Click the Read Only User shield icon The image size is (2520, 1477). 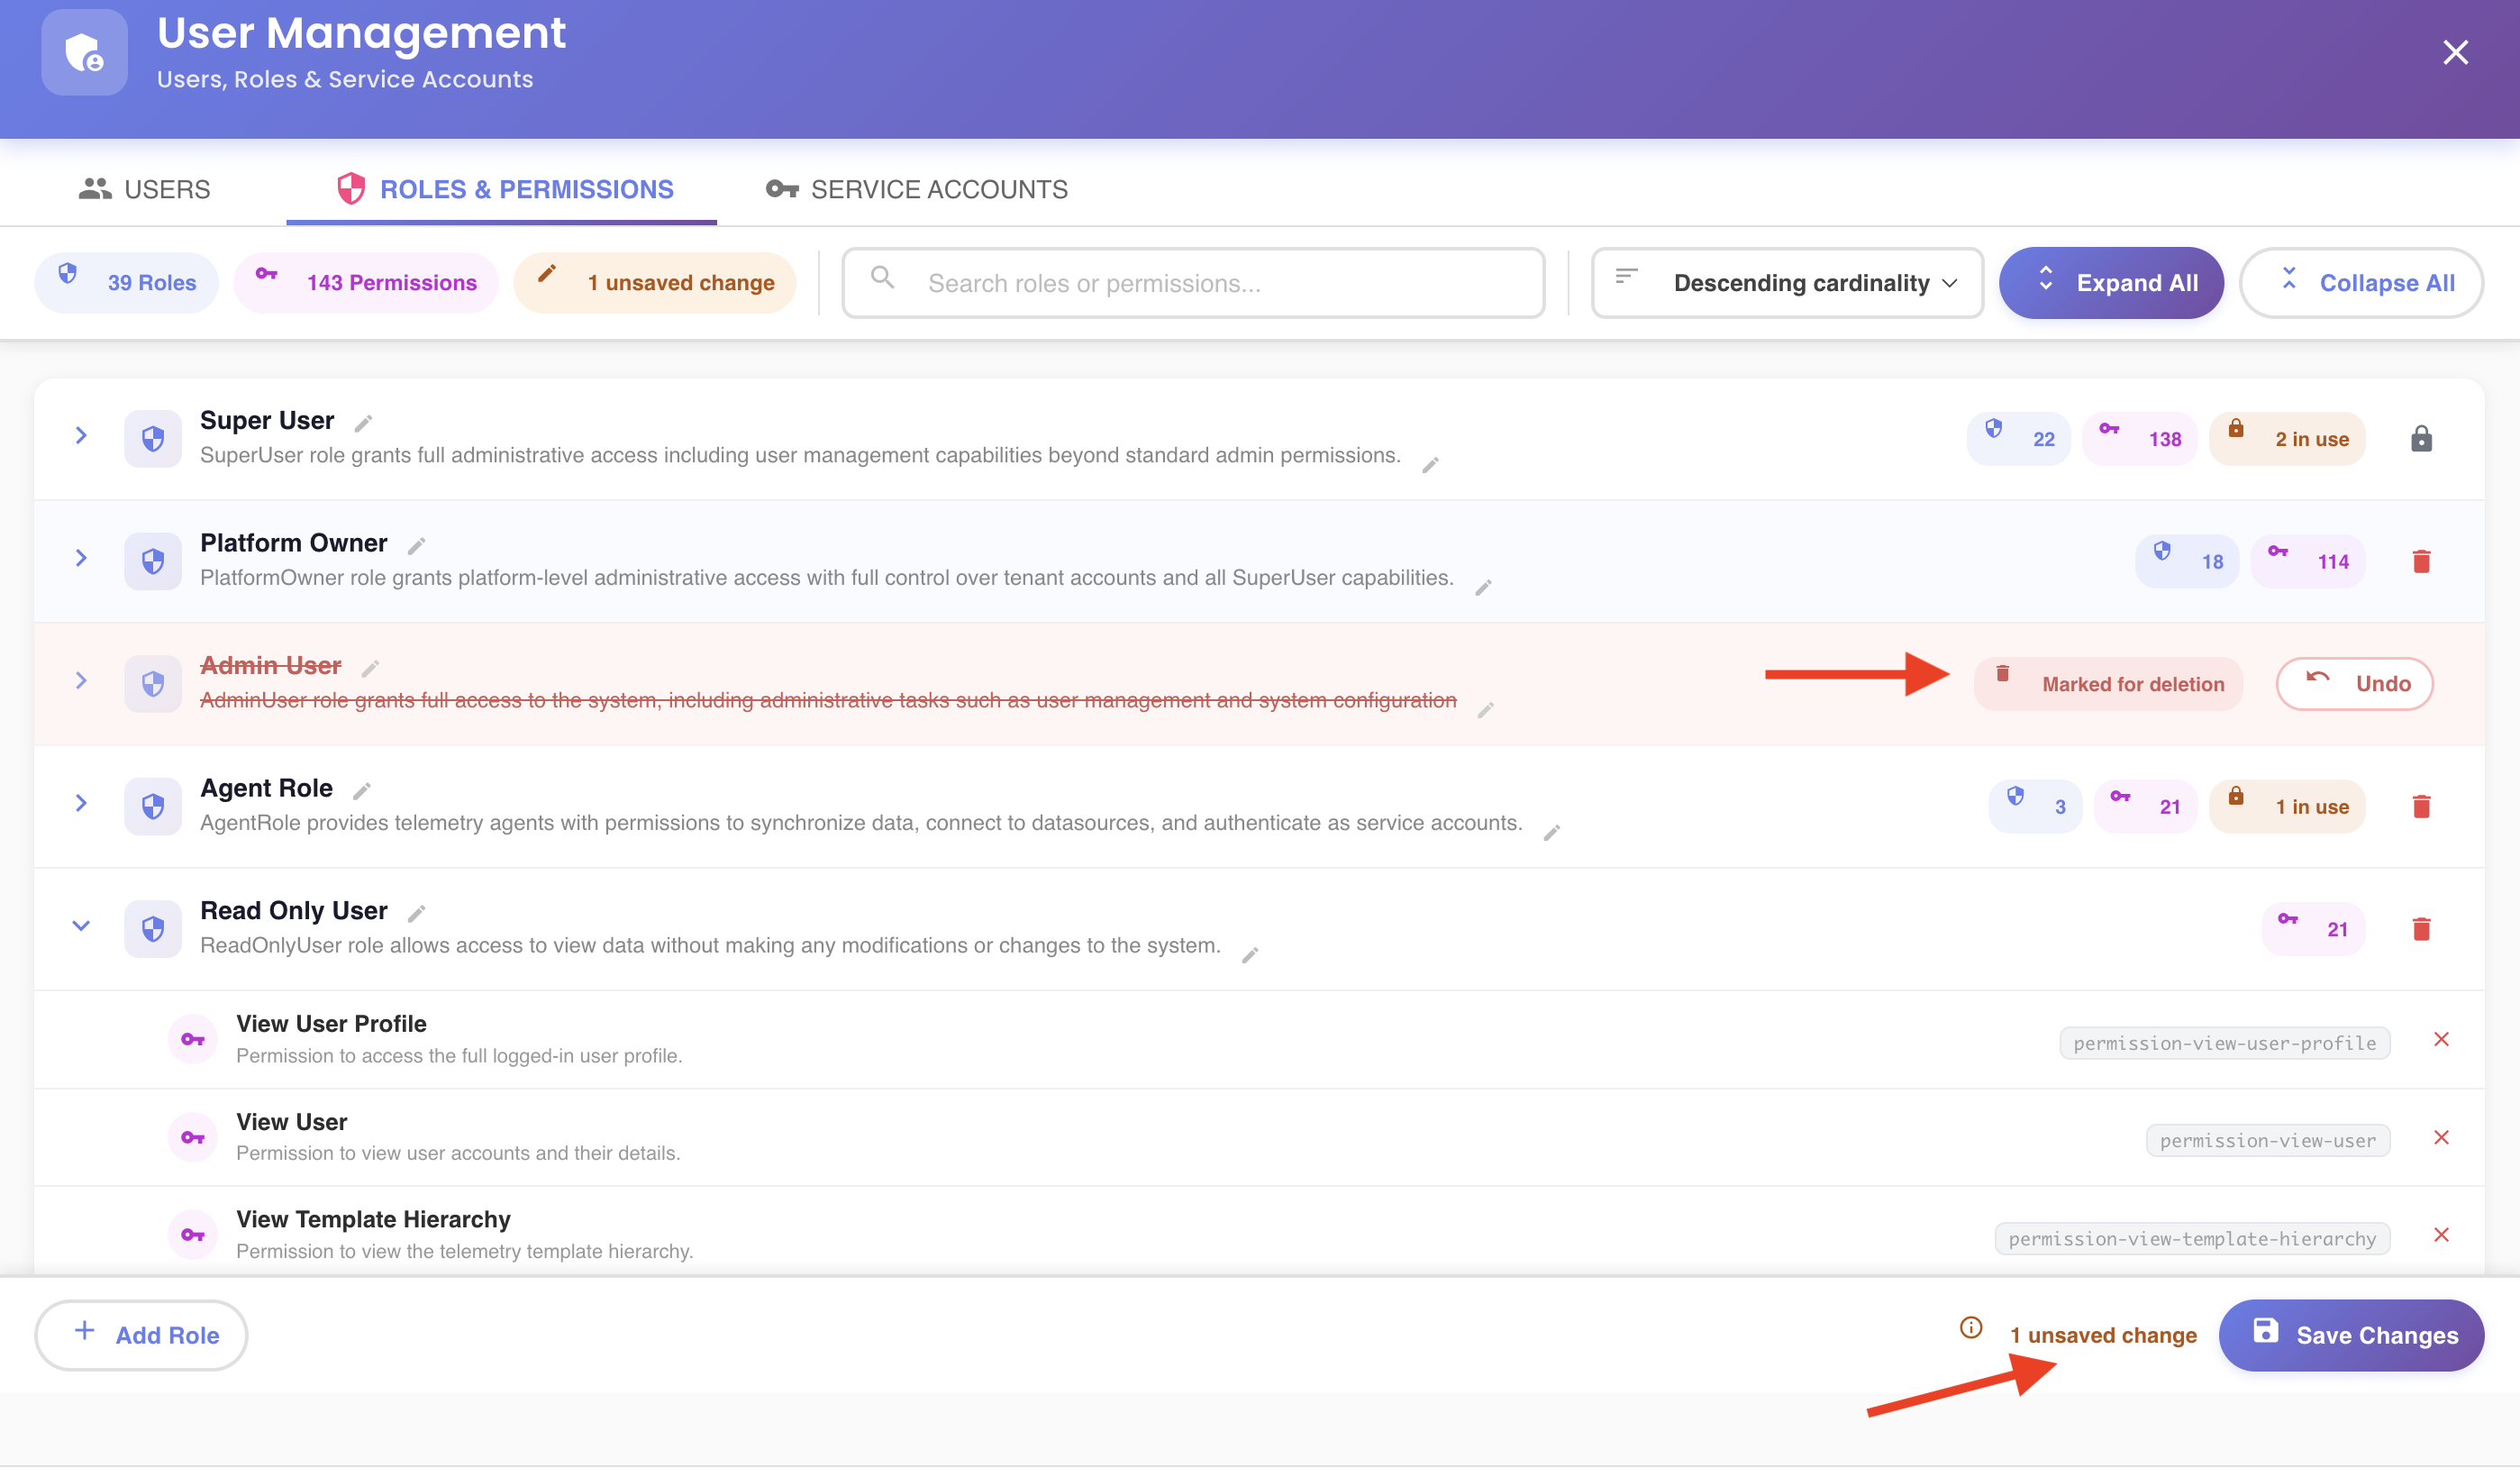[153, 929]
